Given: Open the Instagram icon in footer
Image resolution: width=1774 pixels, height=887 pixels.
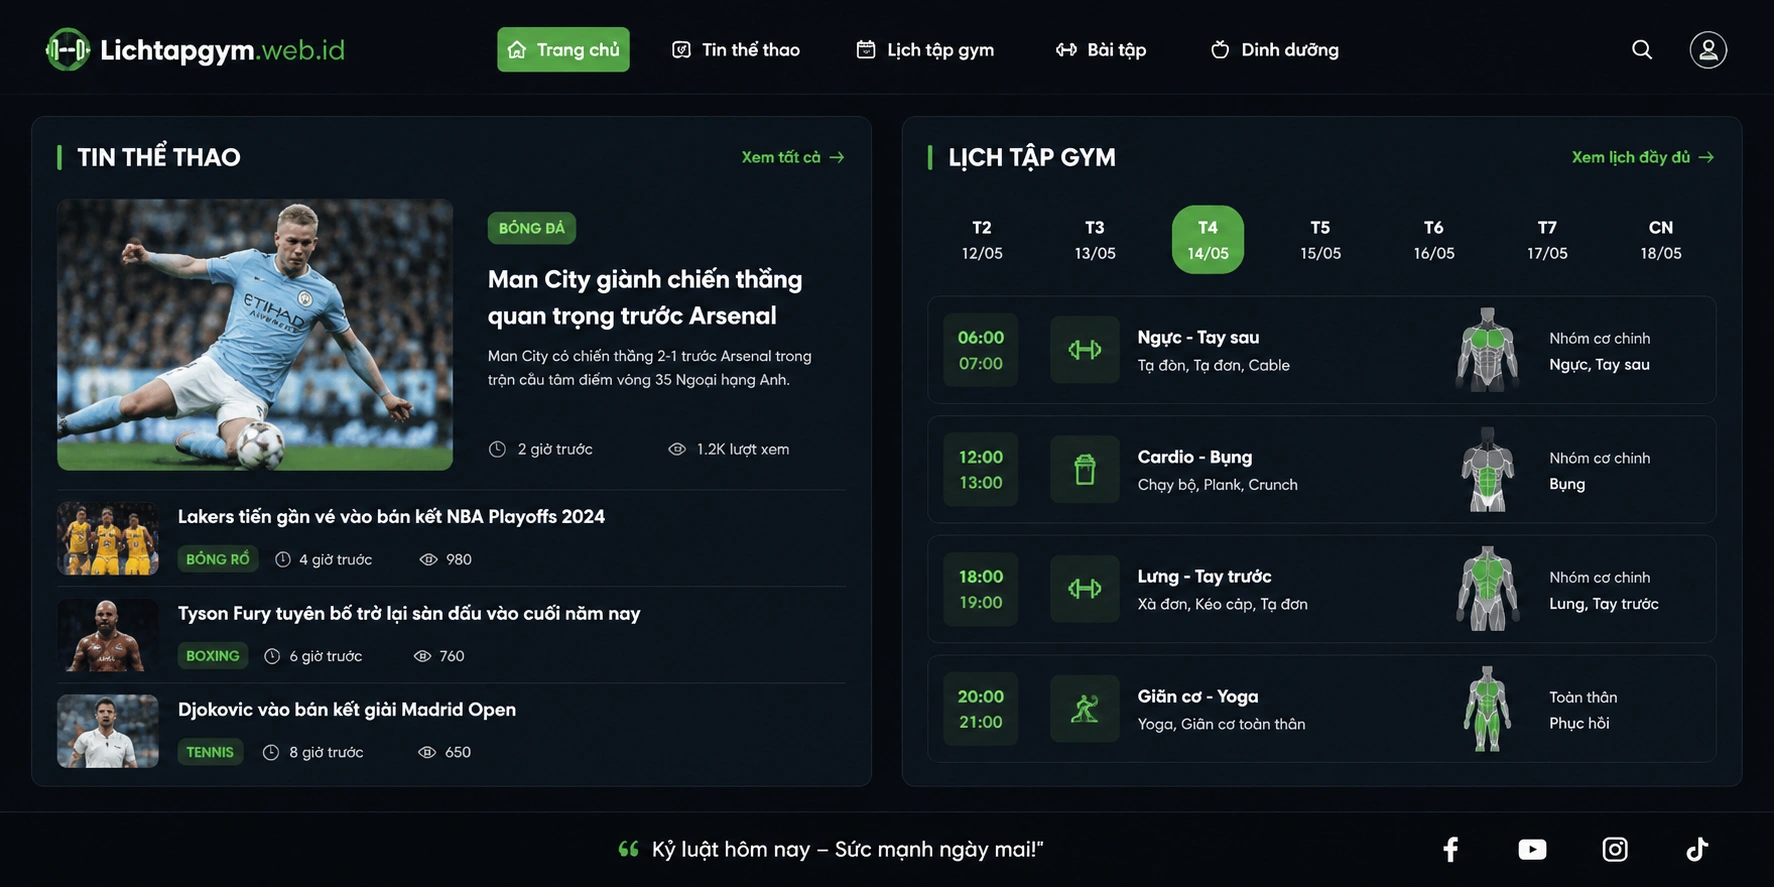Looking at the screenshot, I should pyautogui.click(x=1615, y=849).
